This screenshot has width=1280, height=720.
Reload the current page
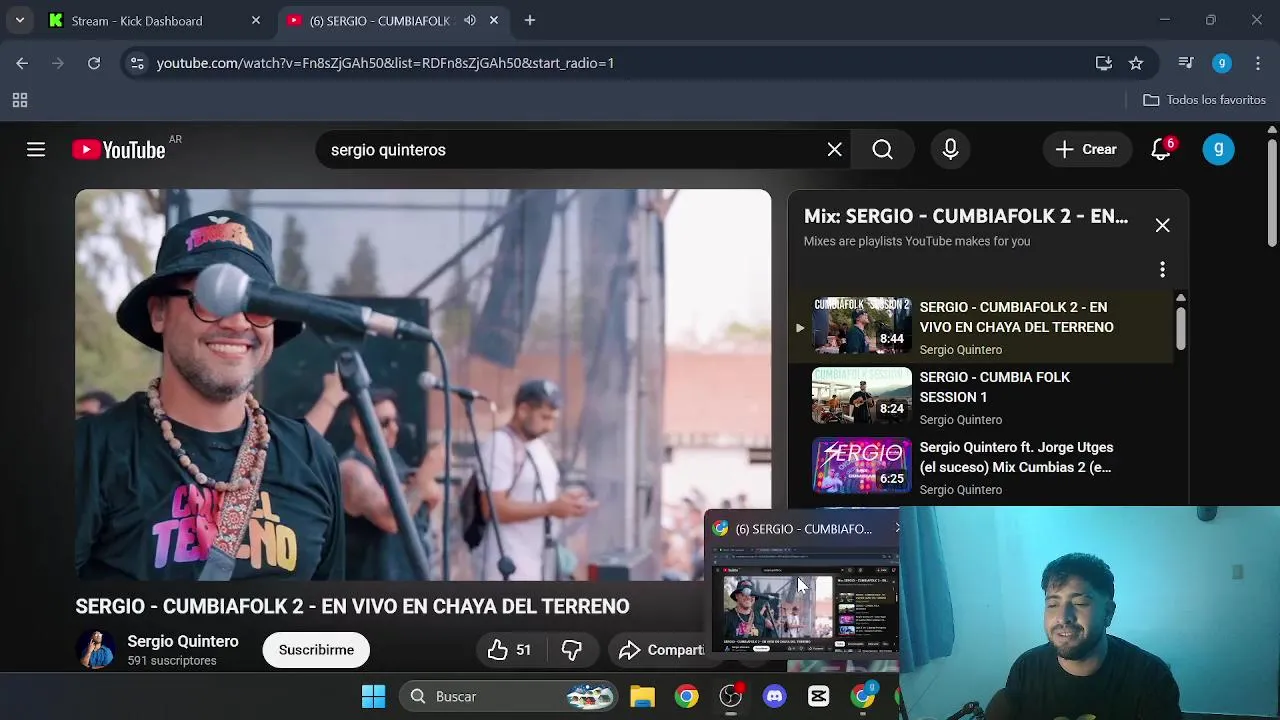click(94, 63)
